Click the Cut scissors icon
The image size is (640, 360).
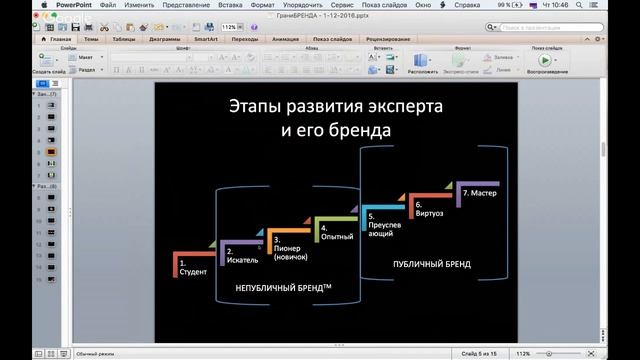point(104,27)
